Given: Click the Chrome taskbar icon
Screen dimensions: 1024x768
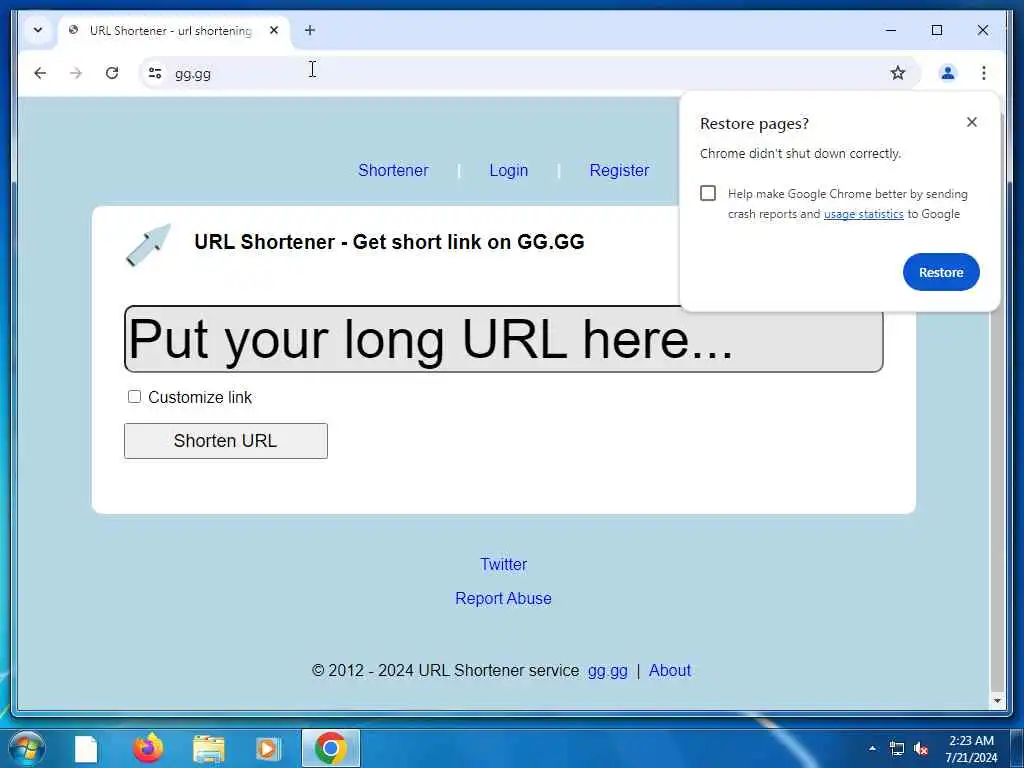Looking at the screenshot, I should 330,748.
